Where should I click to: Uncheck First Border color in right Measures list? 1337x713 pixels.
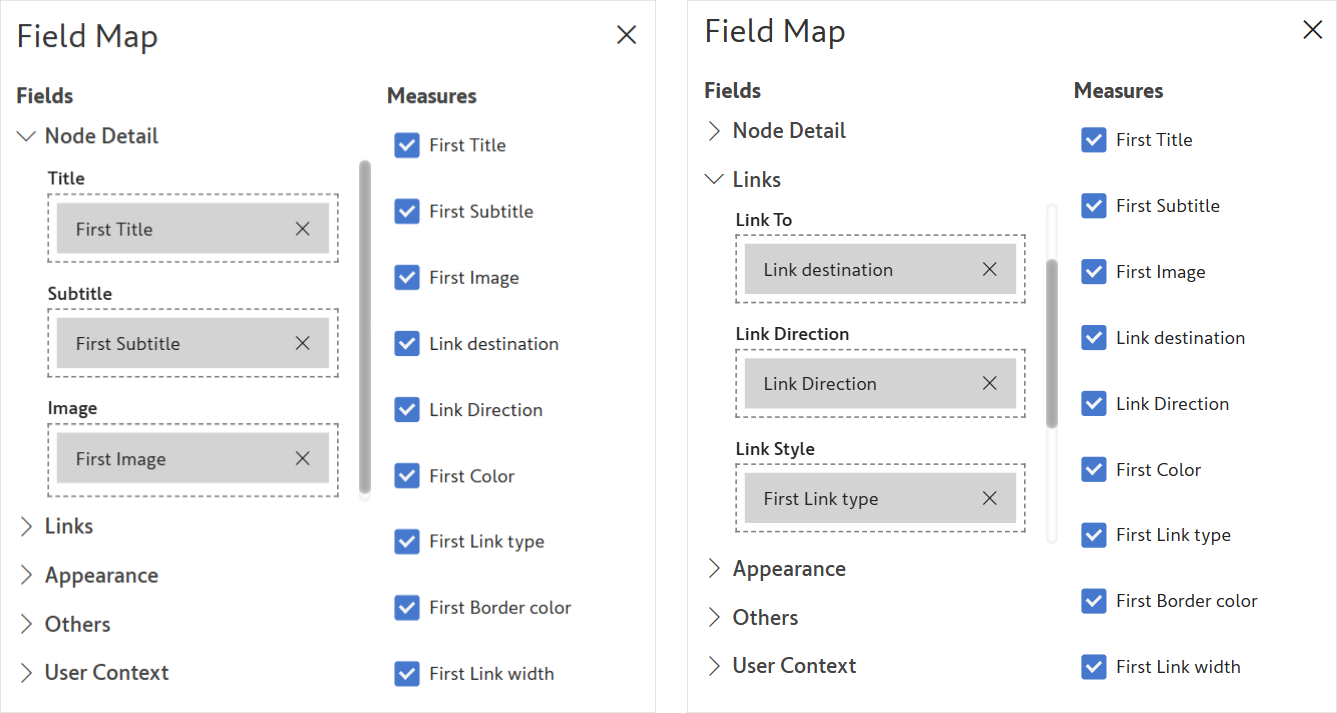click(x=1093, y=601)
